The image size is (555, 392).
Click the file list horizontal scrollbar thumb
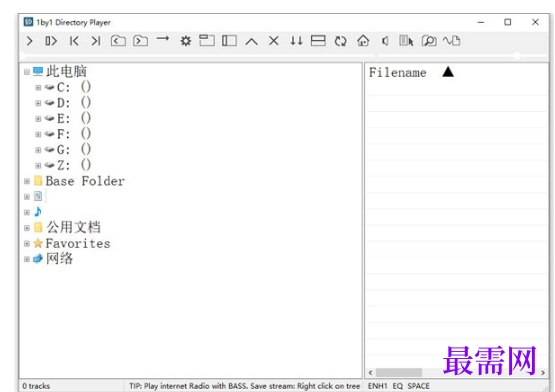[399, 373]
